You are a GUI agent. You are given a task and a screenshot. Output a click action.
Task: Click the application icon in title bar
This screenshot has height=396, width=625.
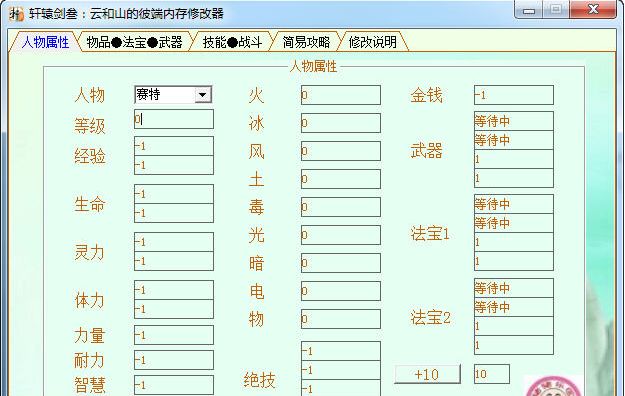16,13
